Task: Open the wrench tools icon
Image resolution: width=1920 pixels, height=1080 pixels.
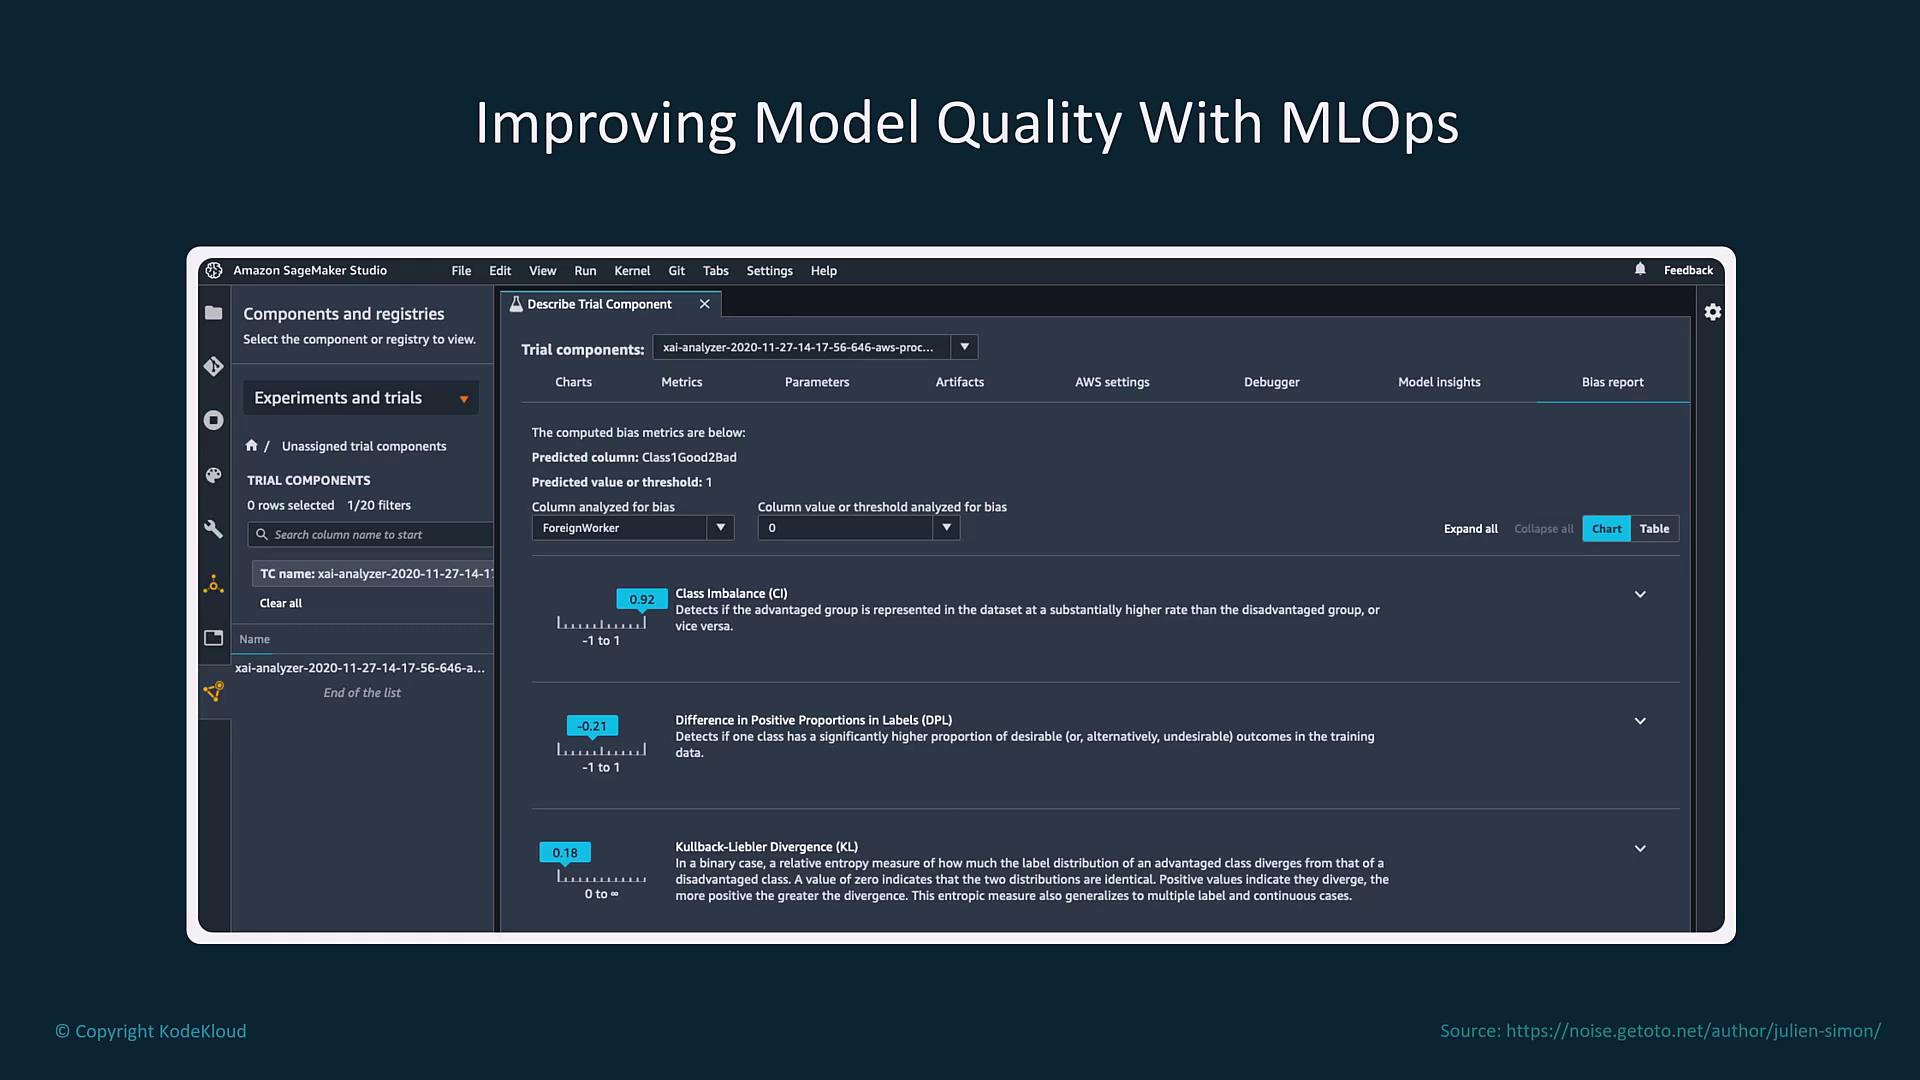Action: [213, 529]
